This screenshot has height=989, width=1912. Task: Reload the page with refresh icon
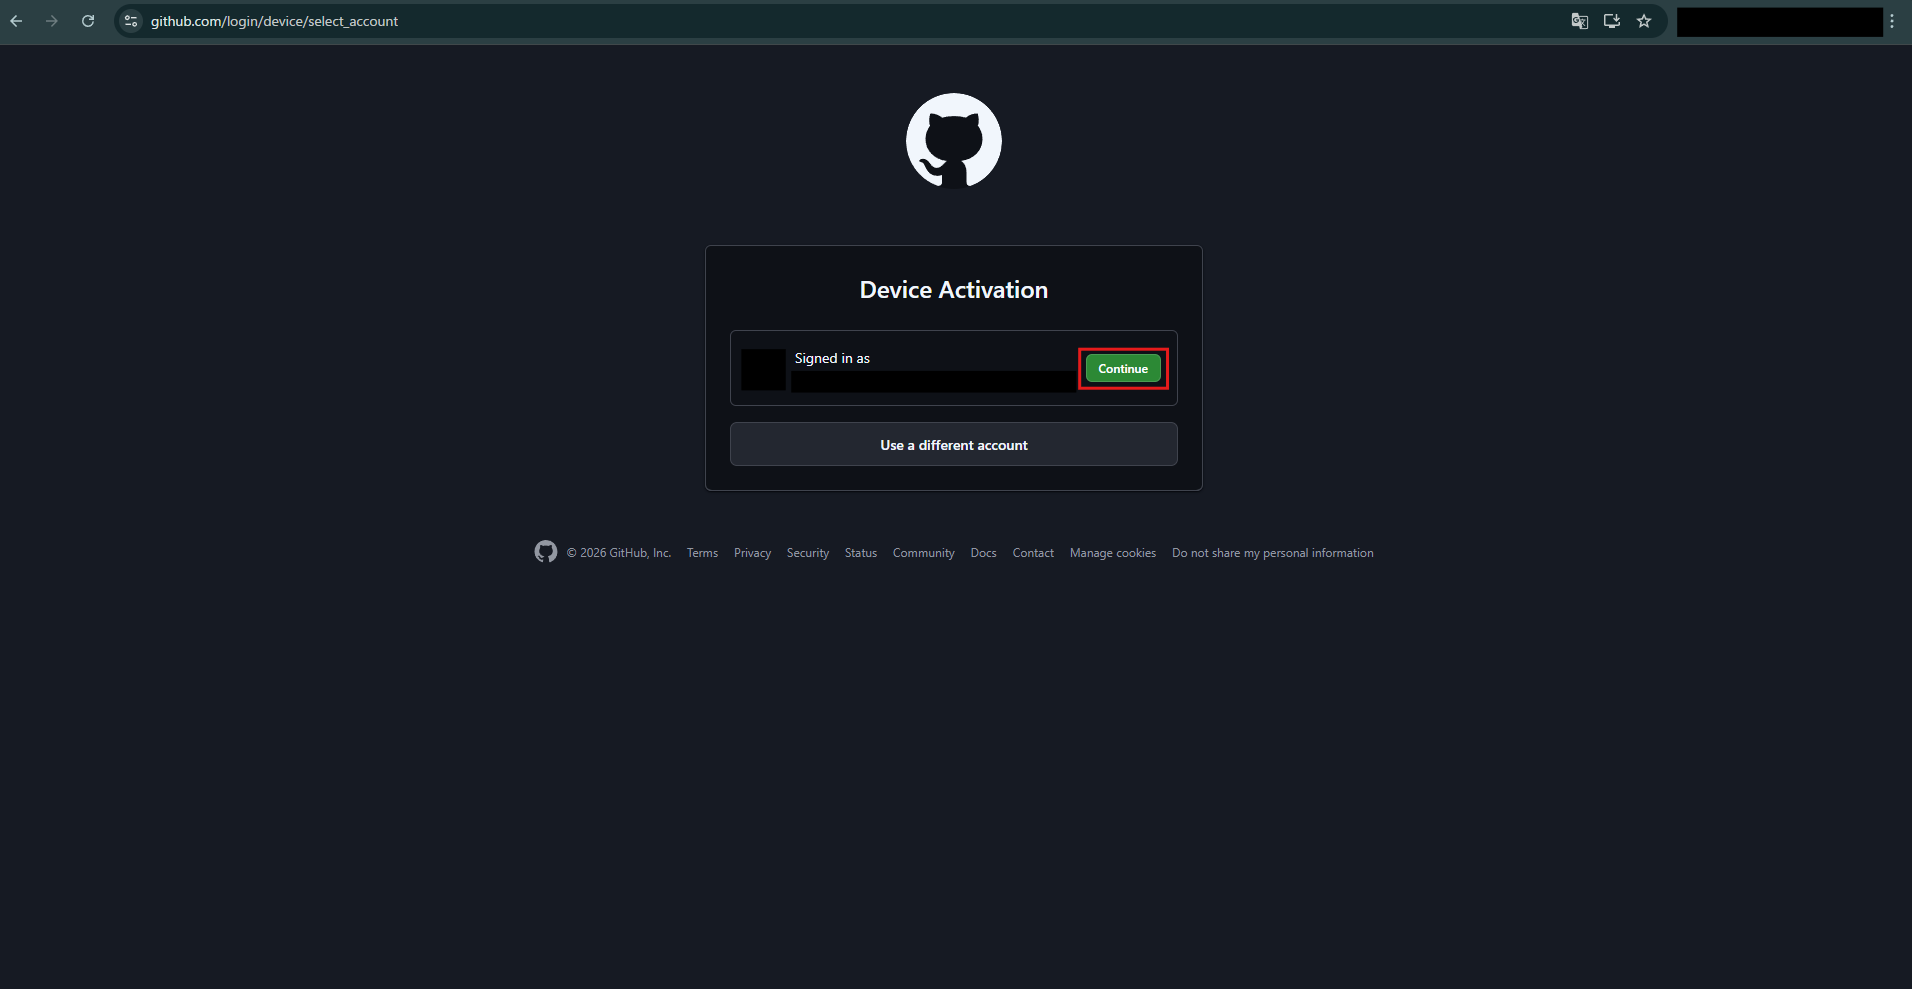(x=88, y=21)
